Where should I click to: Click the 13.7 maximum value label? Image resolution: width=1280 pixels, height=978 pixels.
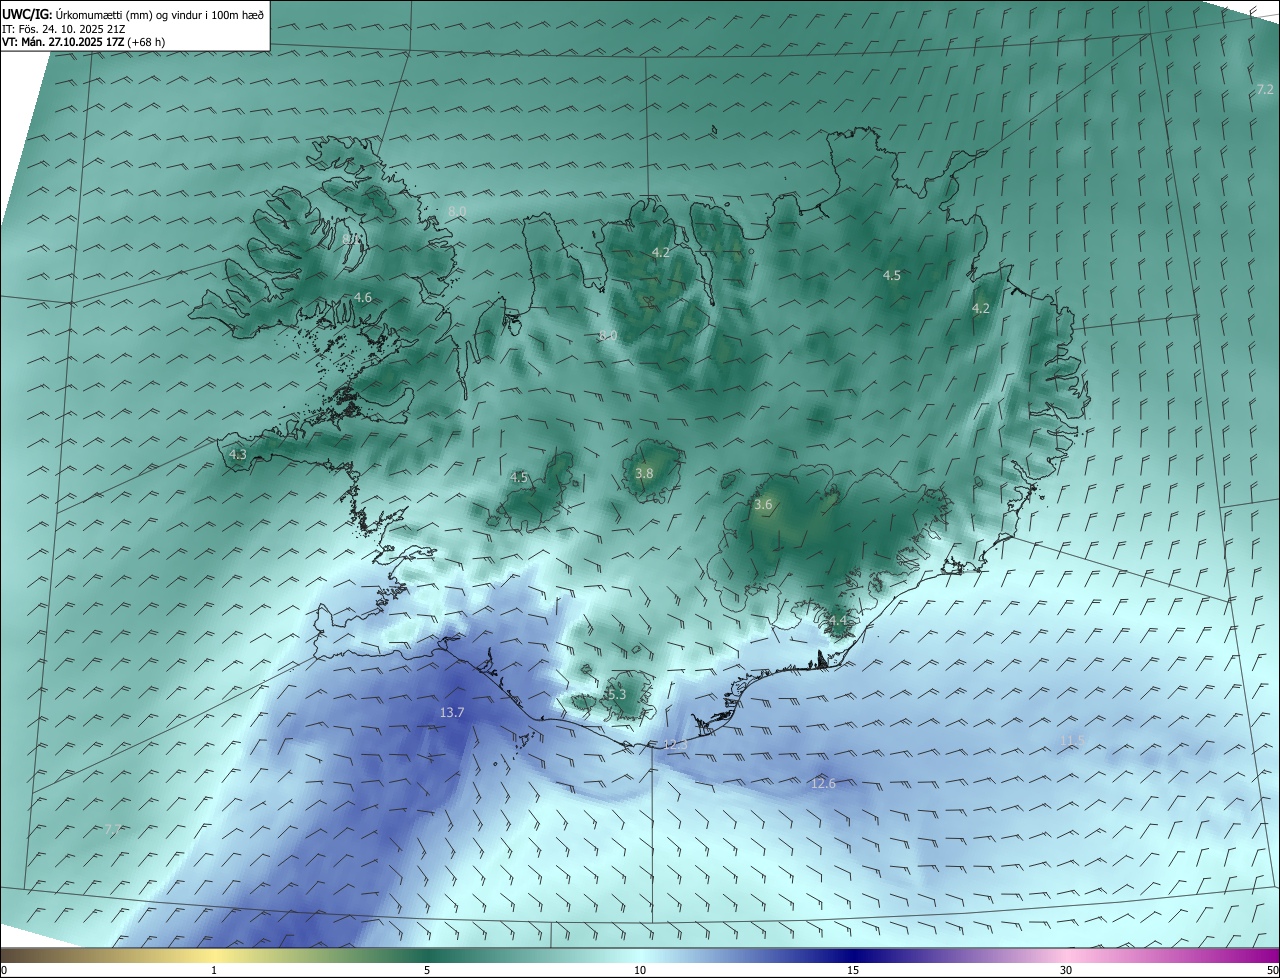click(x=452, y=712)
